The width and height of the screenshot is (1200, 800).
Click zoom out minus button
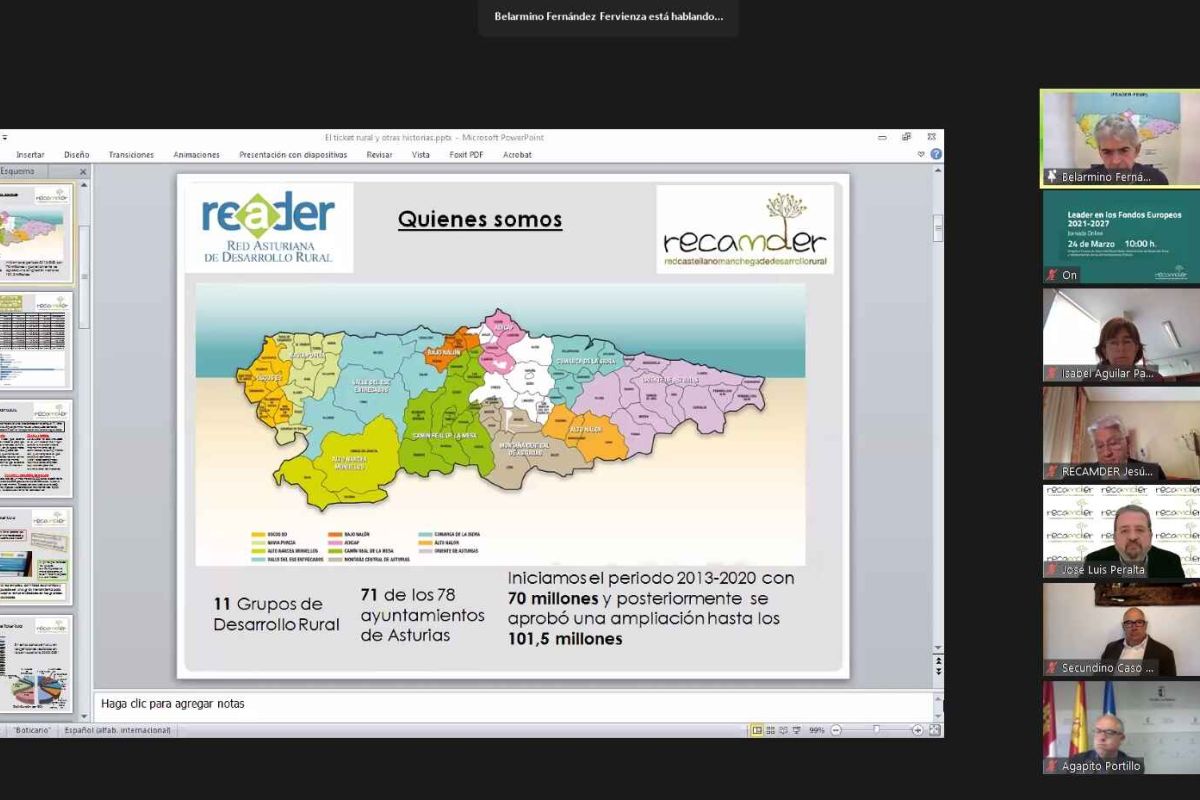pyautogui.click(x=836, y=730)
